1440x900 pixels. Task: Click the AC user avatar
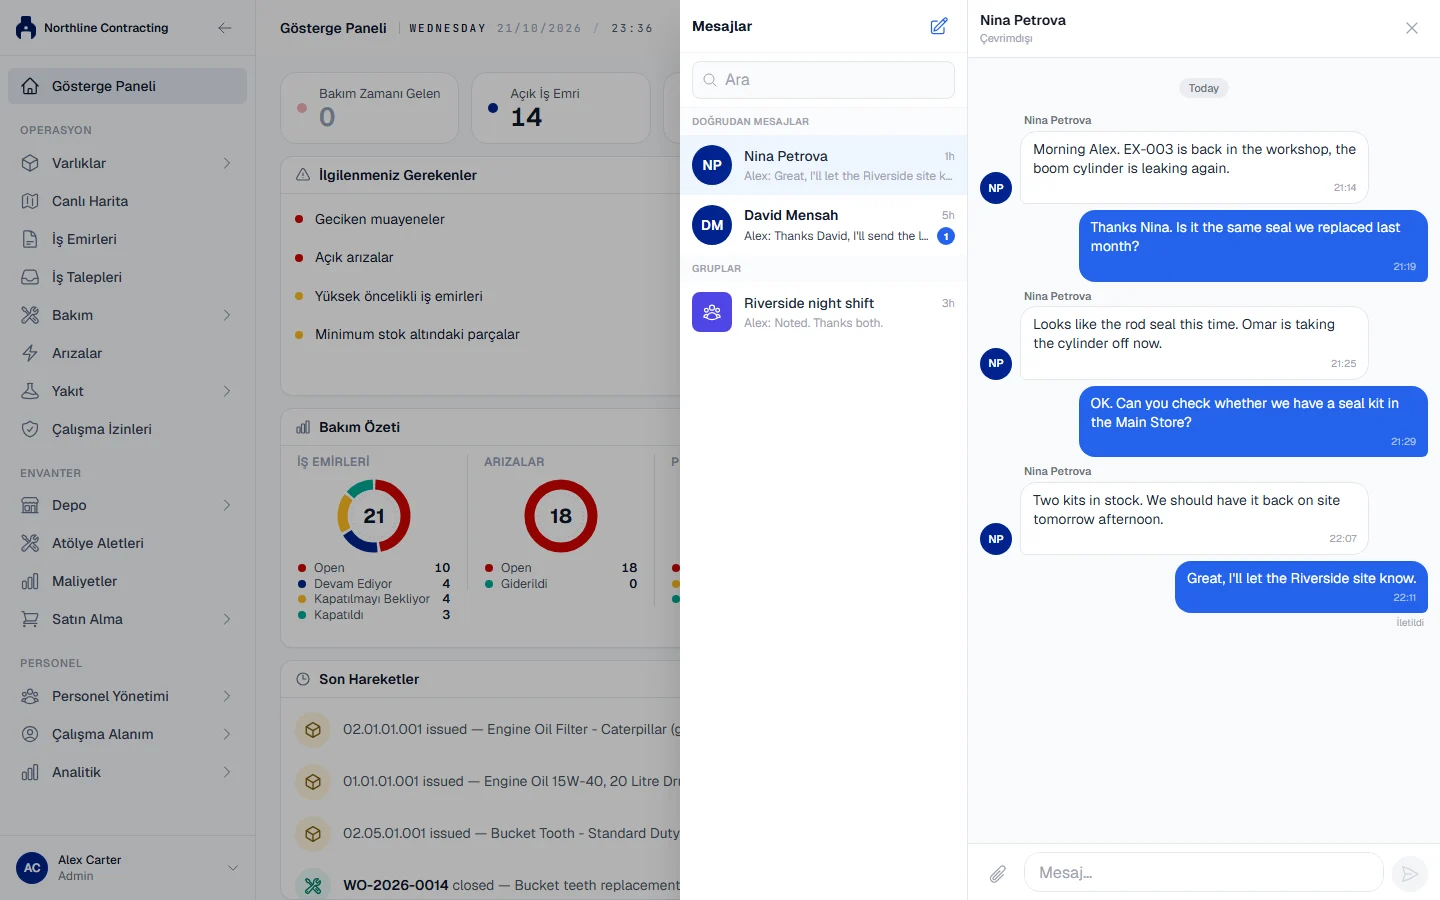pyautogui.click(x=32, y=868)
